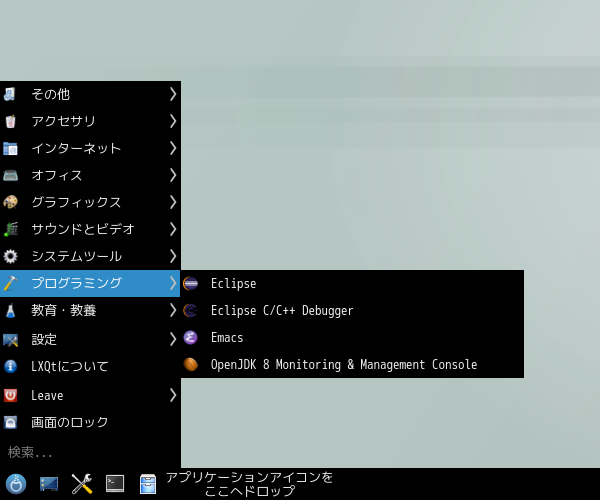Screen dimensions: 600x500
Task: Click the インターネット category icon
Action: [x=10, y=148]
